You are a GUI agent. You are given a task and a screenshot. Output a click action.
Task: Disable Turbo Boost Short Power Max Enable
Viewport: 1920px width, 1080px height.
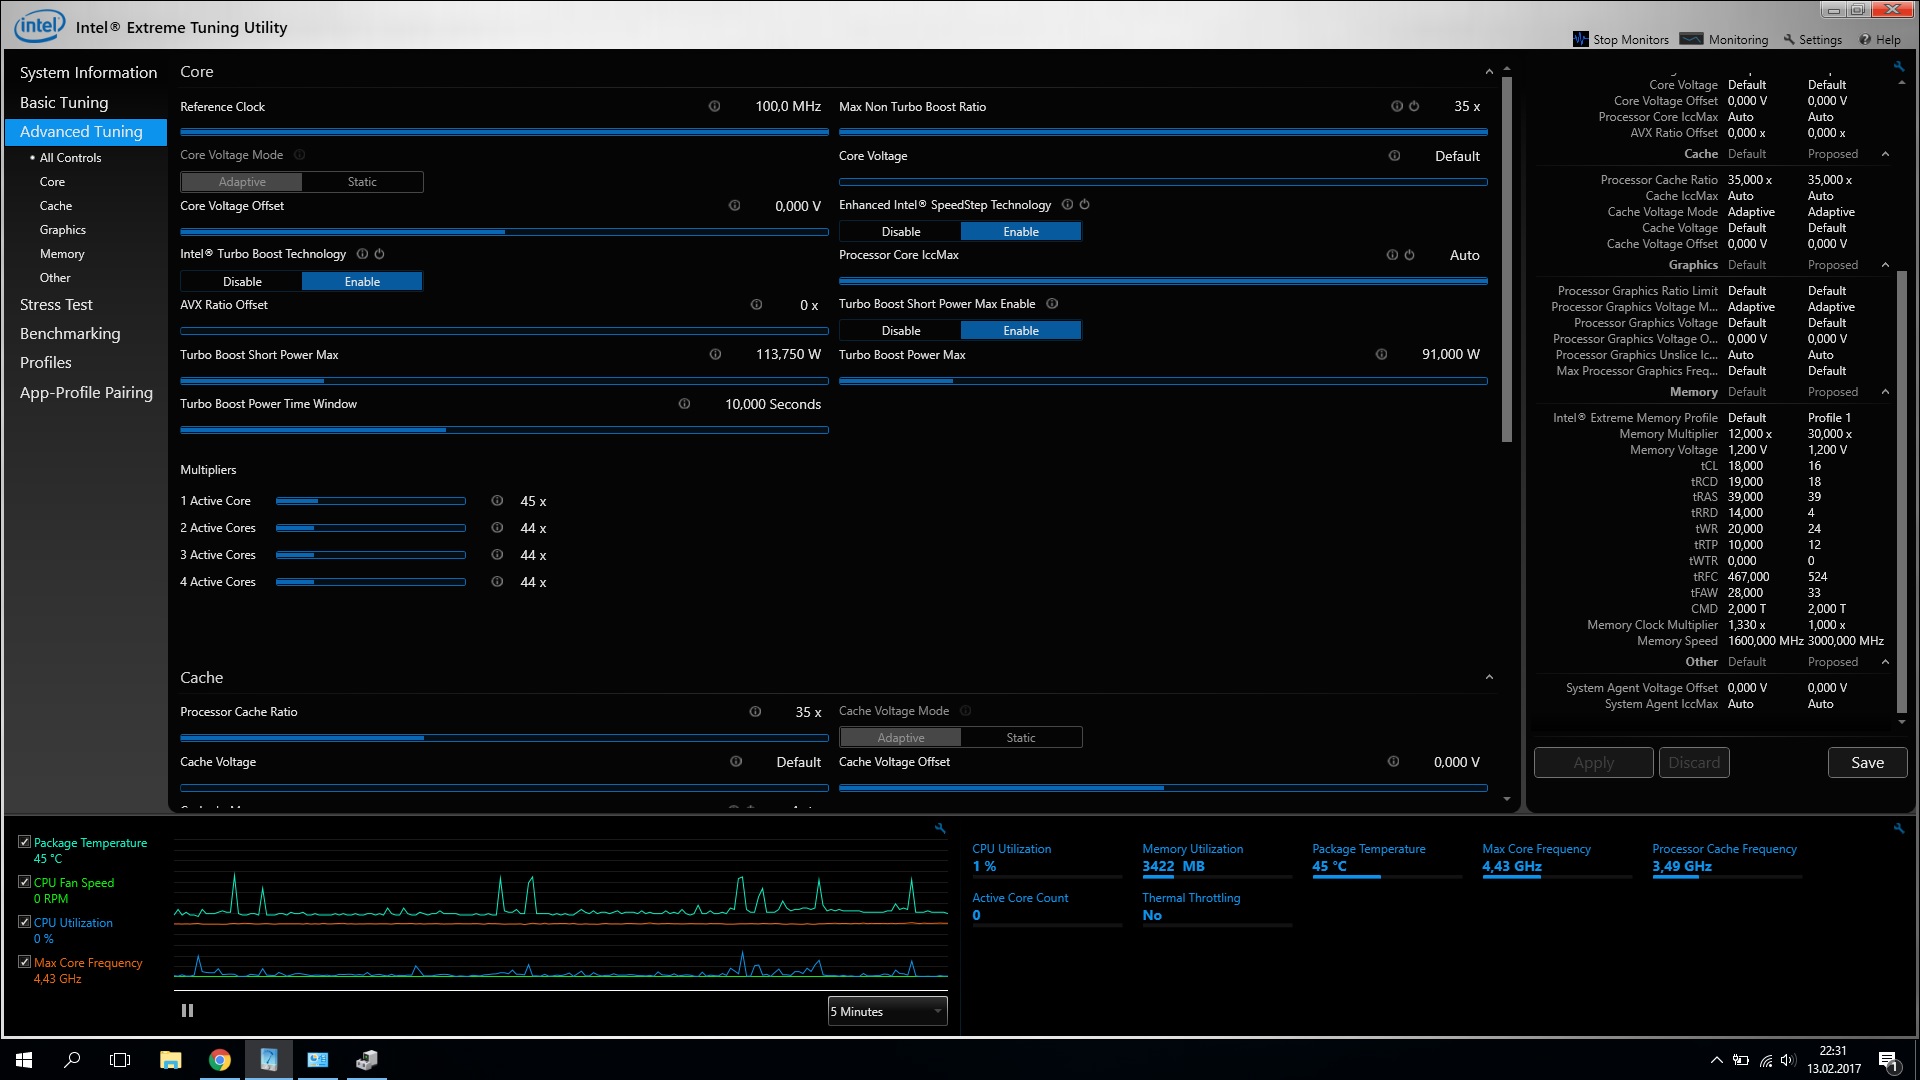[x=901, y=330]
